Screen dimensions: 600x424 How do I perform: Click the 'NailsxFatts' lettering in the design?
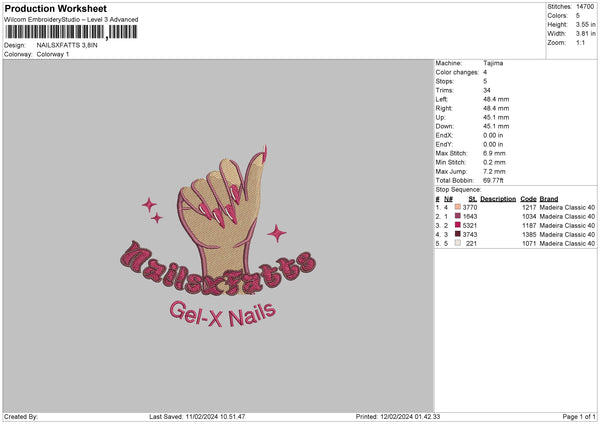click(x=218, y=270)
